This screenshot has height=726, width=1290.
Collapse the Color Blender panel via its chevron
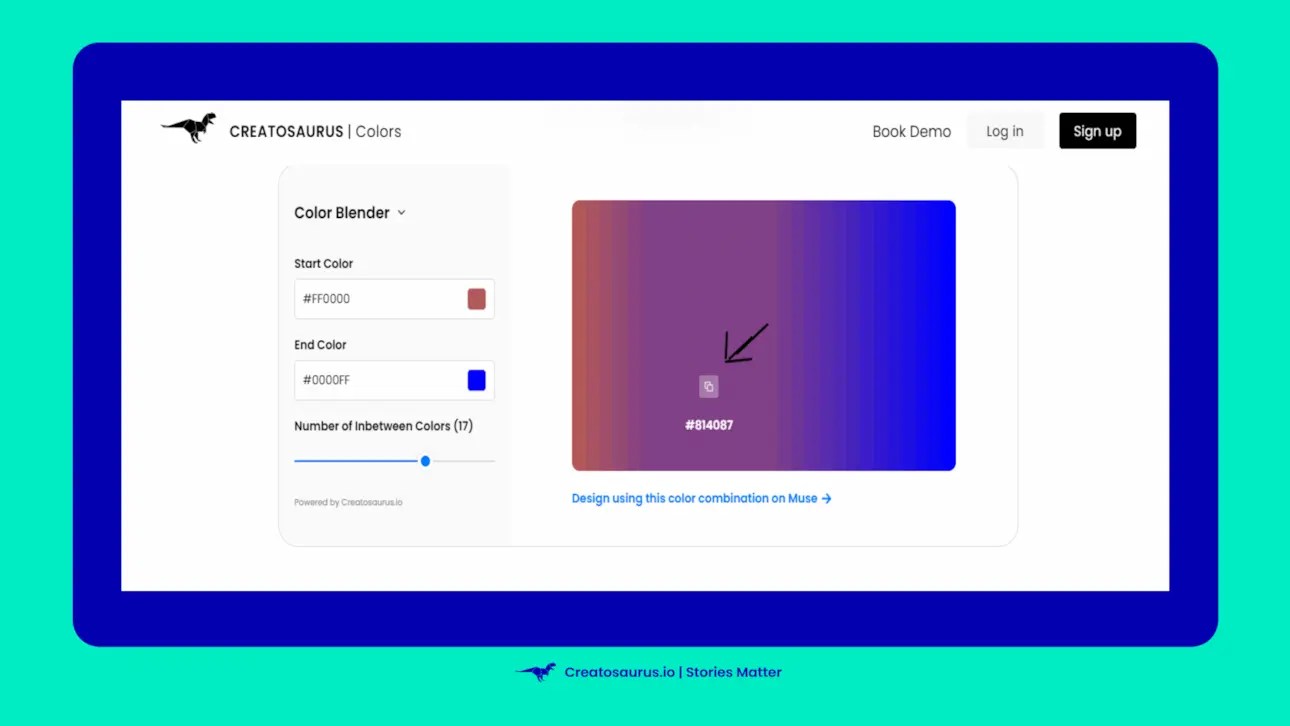[401, 212]
